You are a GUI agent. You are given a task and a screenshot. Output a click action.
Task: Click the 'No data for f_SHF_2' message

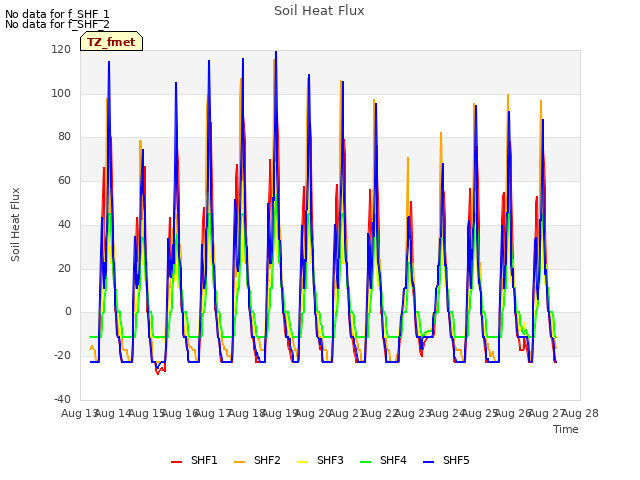coord(57,24)
